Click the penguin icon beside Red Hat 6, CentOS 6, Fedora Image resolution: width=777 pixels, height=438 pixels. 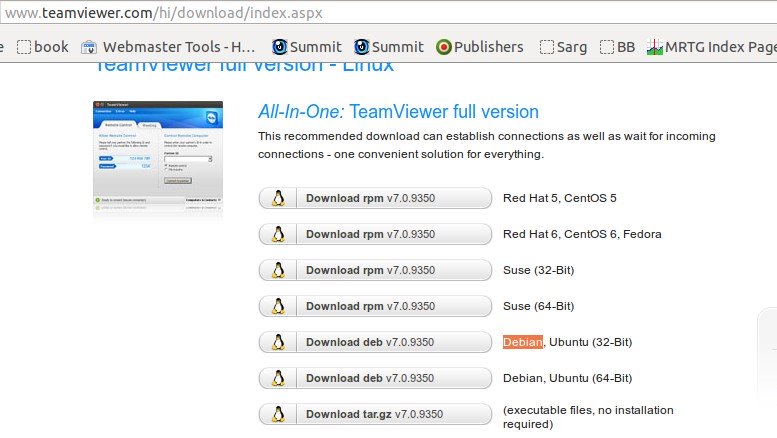coord(278,234)
